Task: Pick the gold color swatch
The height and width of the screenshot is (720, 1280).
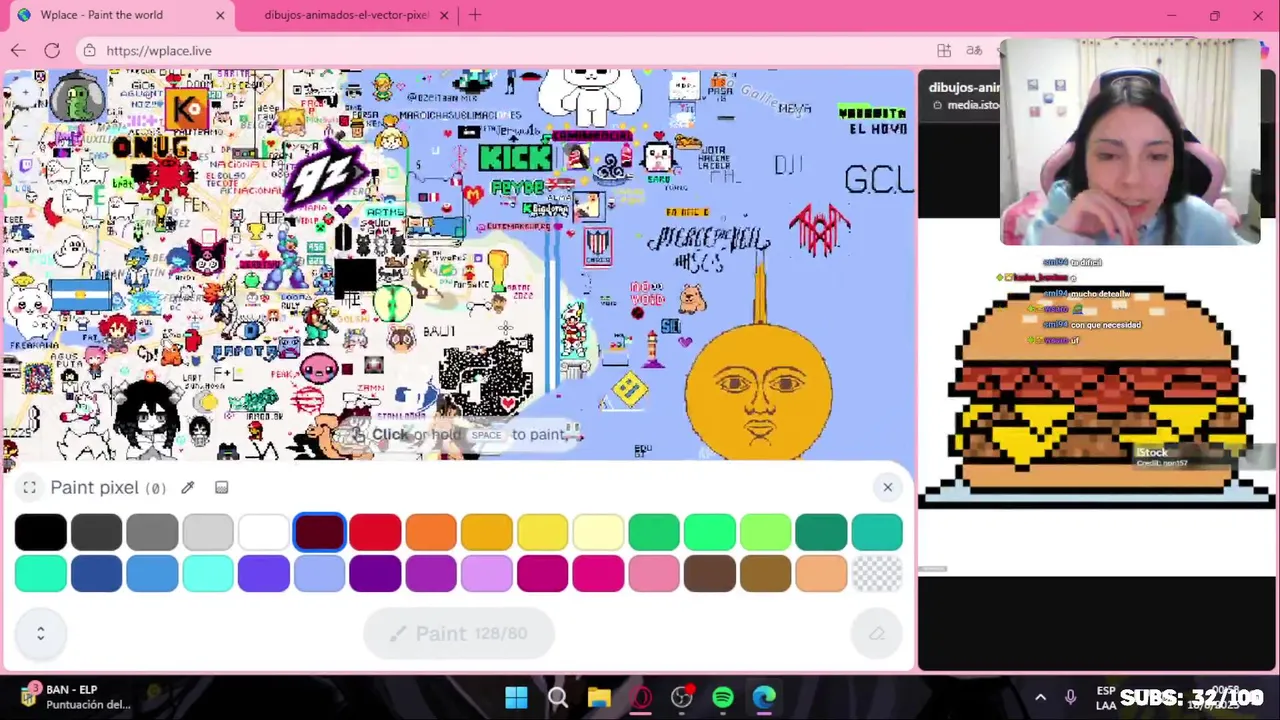Action: [487, 532]
